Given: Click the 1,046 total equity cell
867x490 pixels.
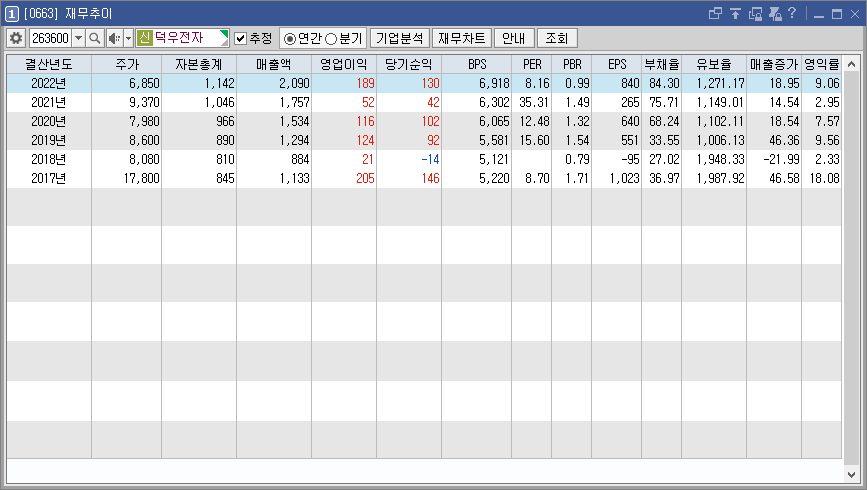Looking at the screenshot, I should pos(199,102).
